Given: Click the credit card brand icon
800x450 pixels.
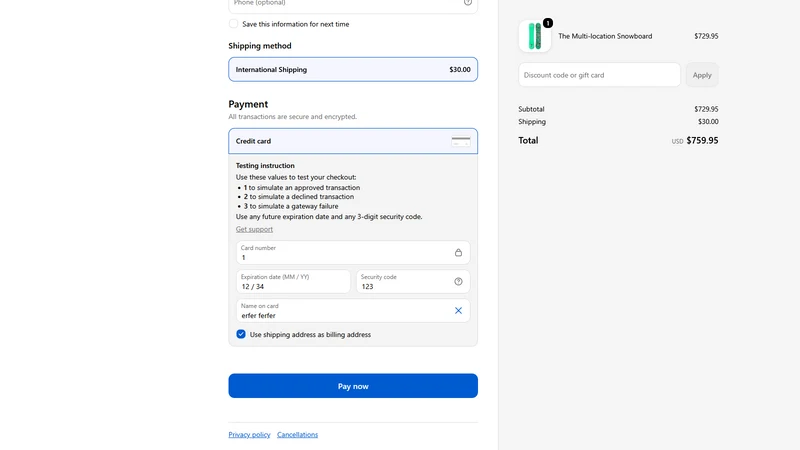Looking at the screenshot, I should tap(461, 141).
